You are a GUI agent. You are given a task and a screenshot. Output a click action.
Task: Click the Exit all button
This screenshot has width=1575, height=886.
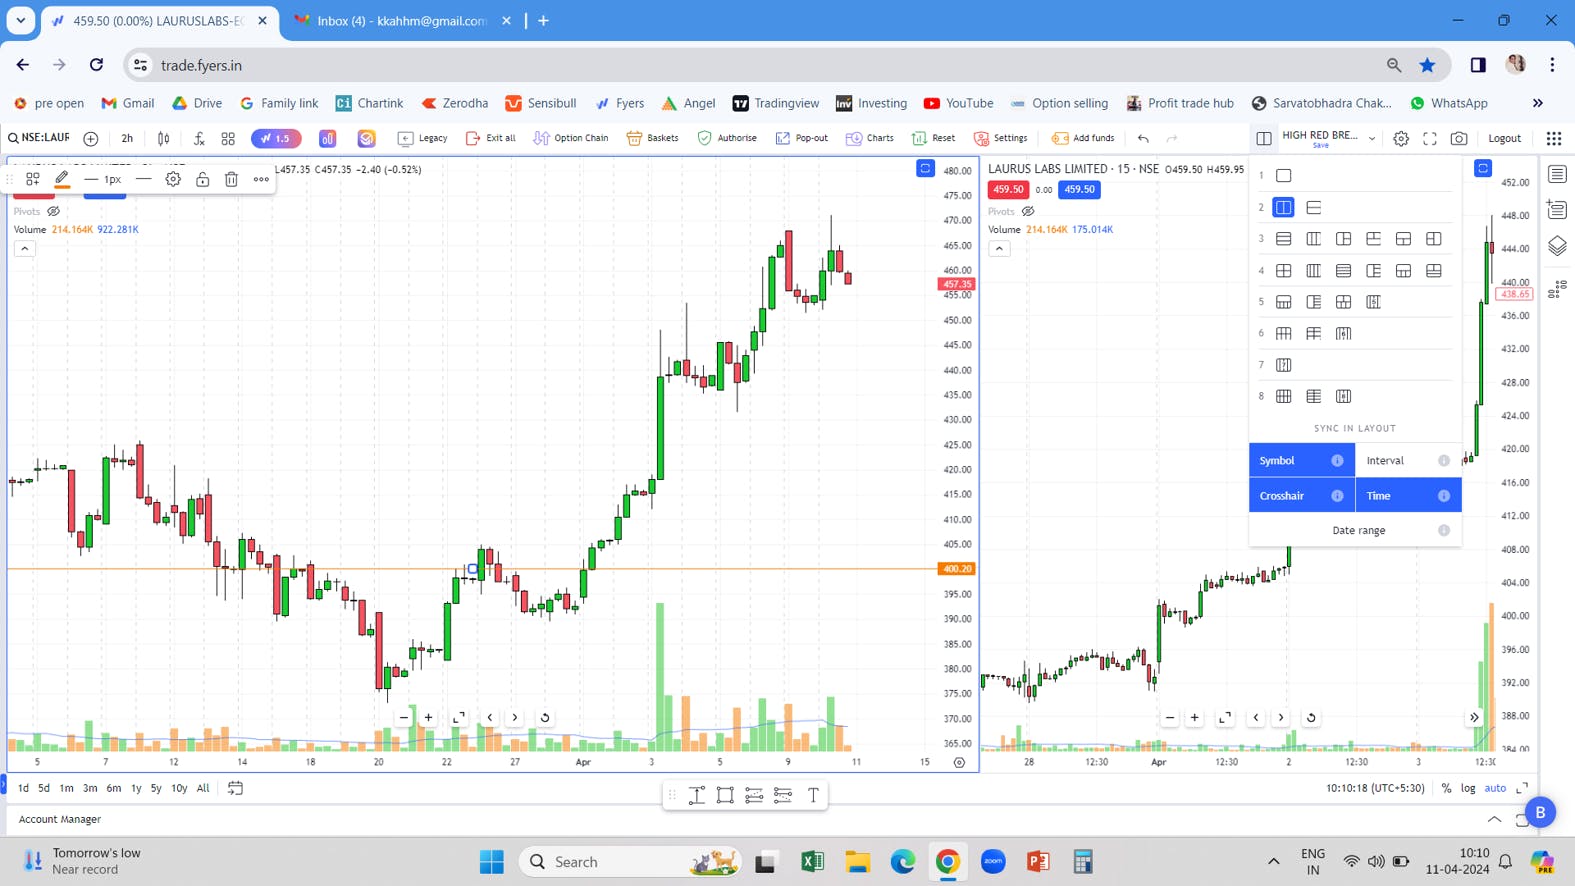(491, 138)
